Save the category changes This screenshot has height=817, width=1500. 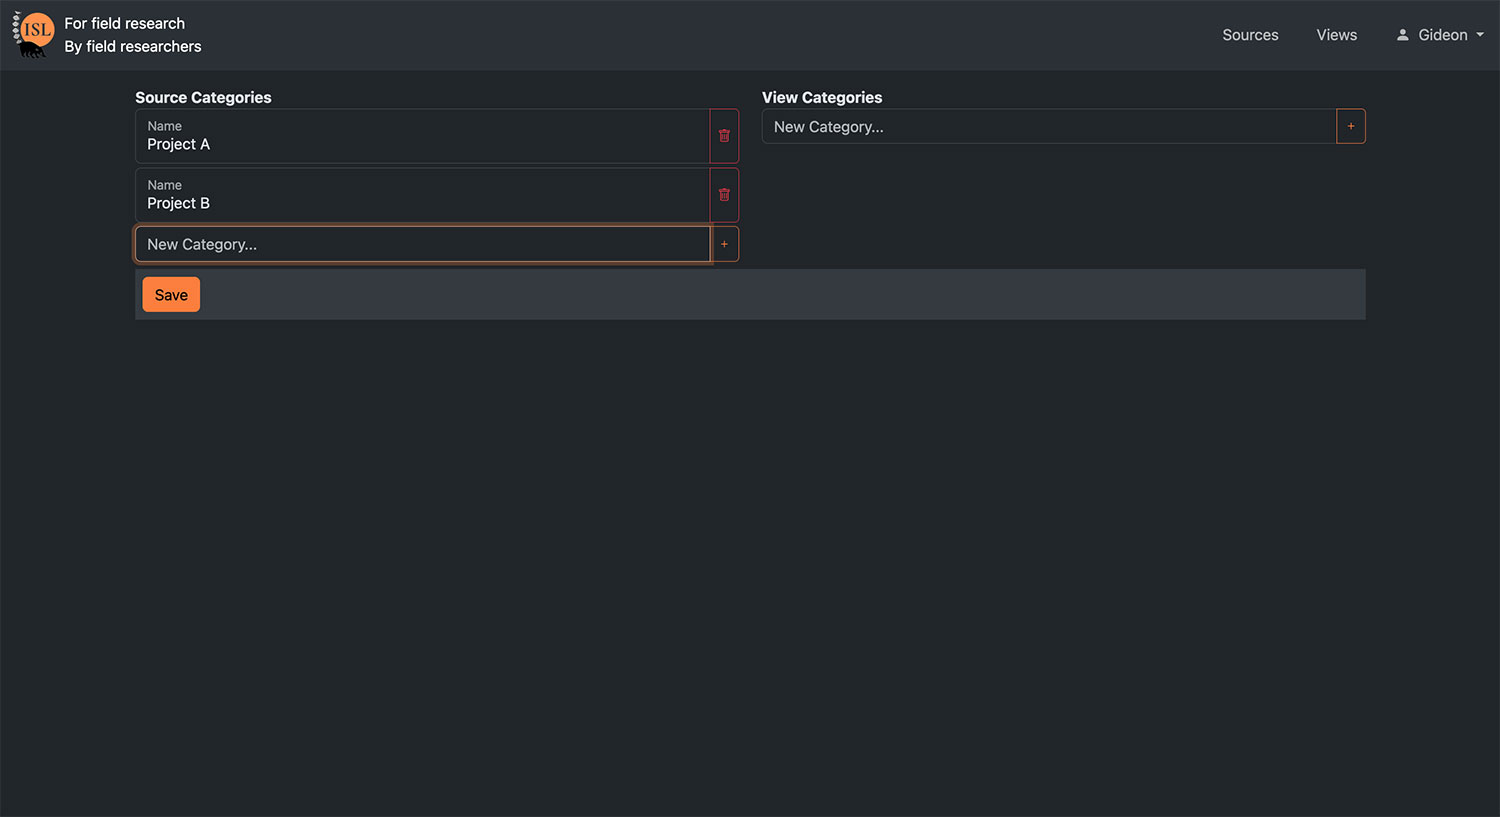[171, 295]
